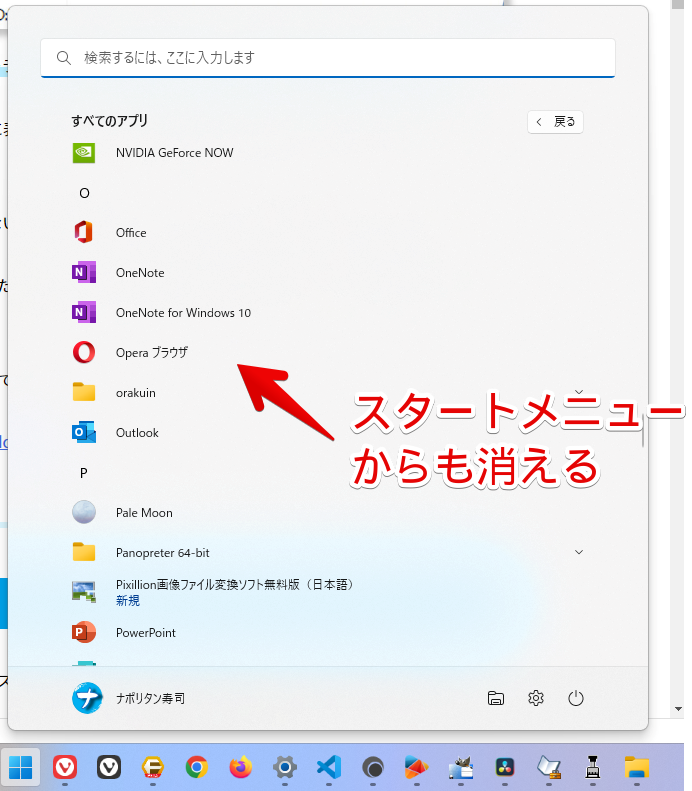Image resolution: width=692 pixels, height=791 pixels.
Task: Open the ナポリタン寿司 user account menu
Action: 129,698
